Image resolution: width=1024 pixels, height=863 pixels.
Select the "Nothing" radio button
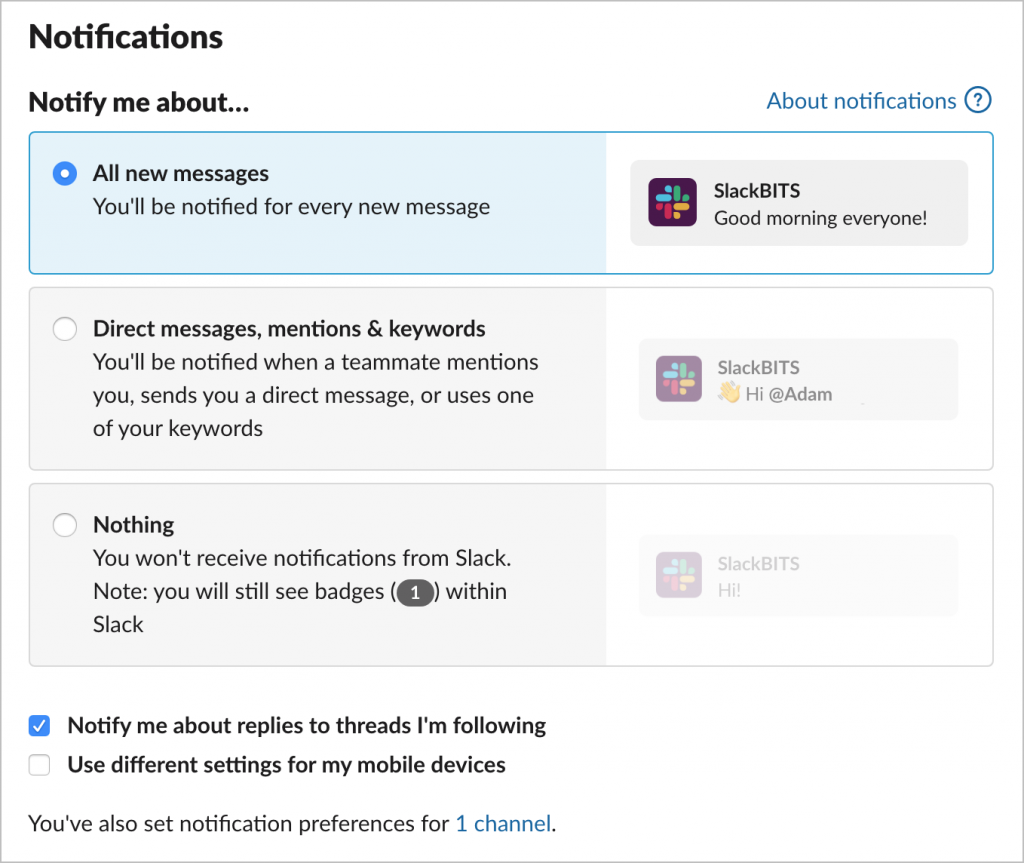[64, 525]
